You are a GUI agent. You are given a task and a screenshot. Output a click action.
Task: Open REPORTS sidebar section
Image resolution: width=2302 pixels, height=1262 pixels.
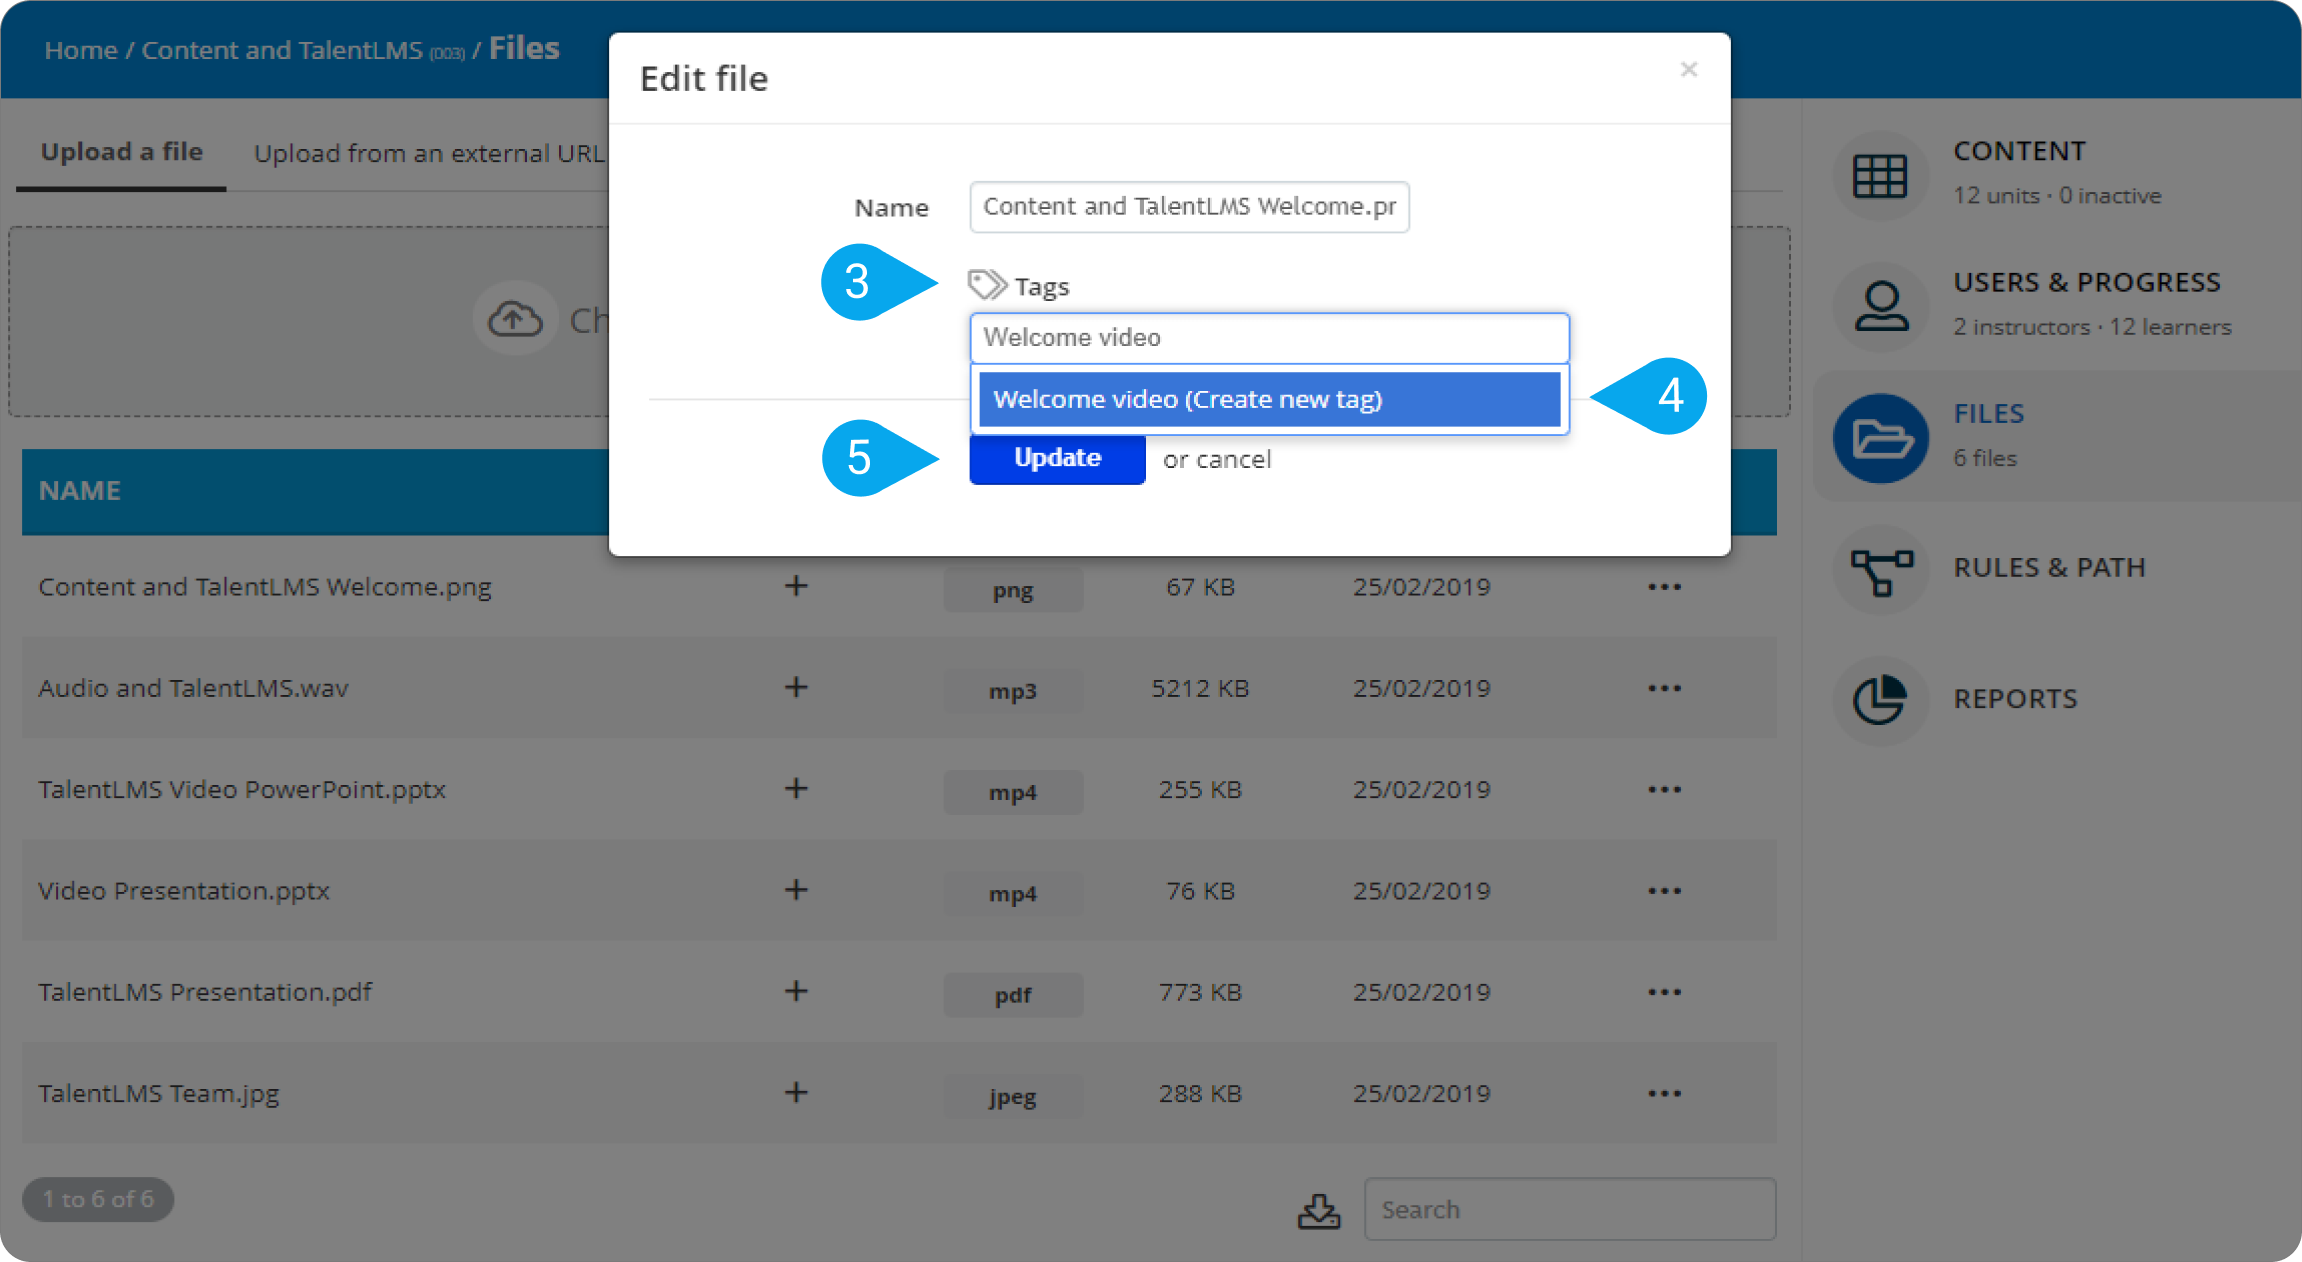[2015, 698]
